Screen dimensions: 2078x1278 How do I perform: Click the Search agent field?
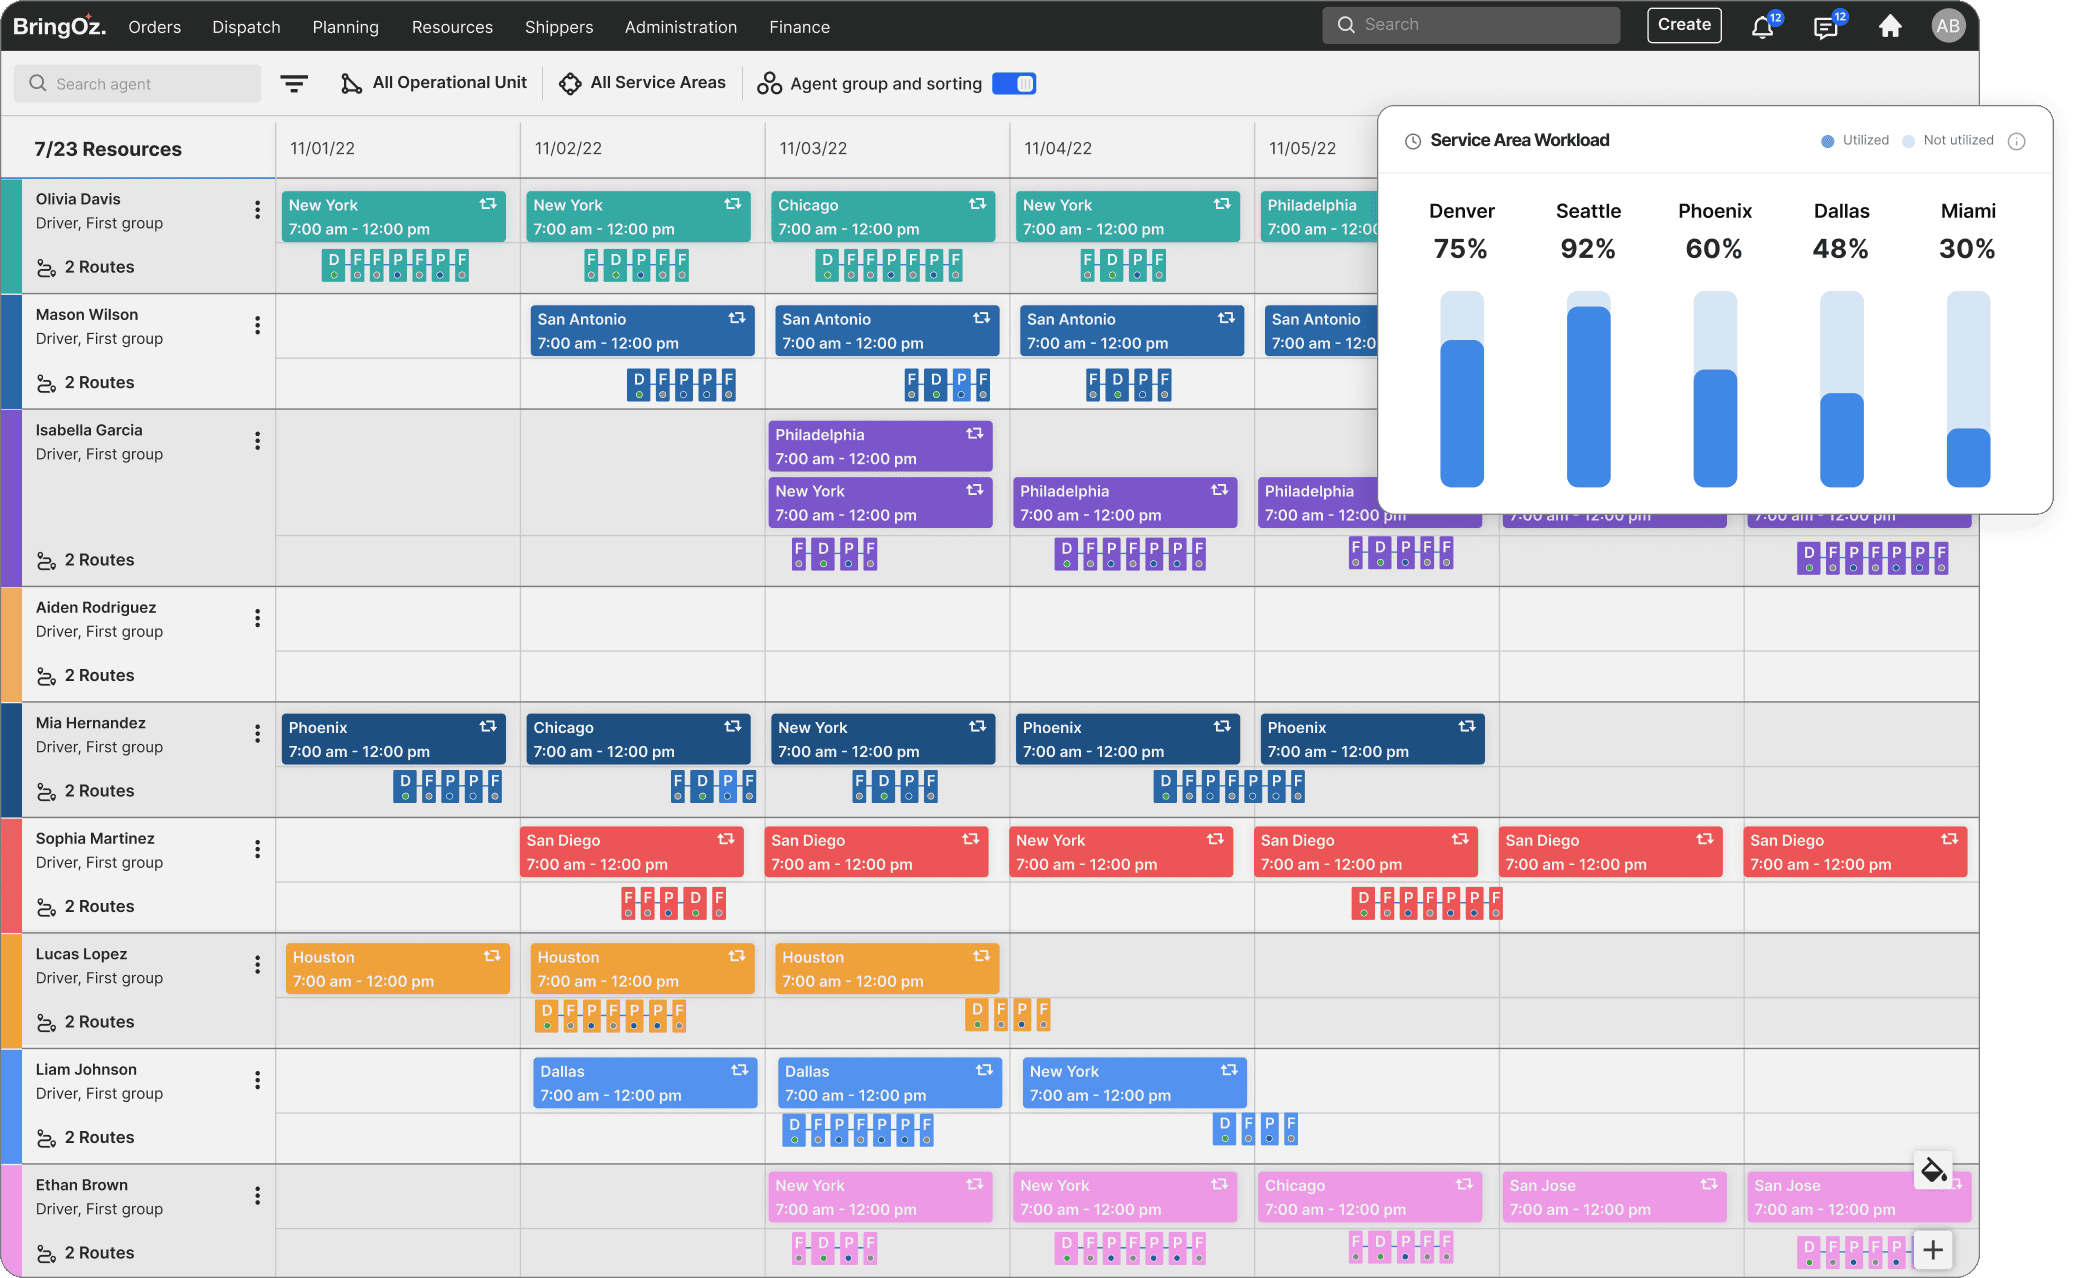[137, 84]
